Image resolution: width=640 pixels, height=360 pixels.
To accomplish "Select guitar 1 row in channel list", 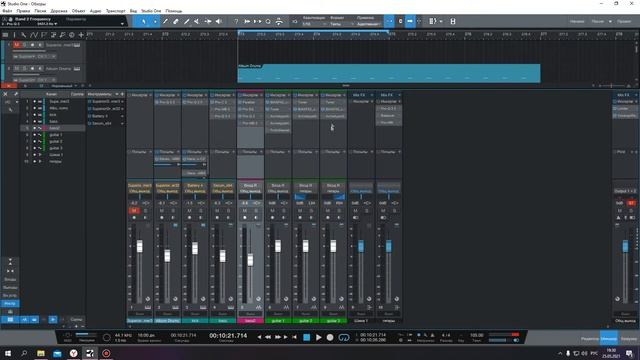I will (53, 135).
